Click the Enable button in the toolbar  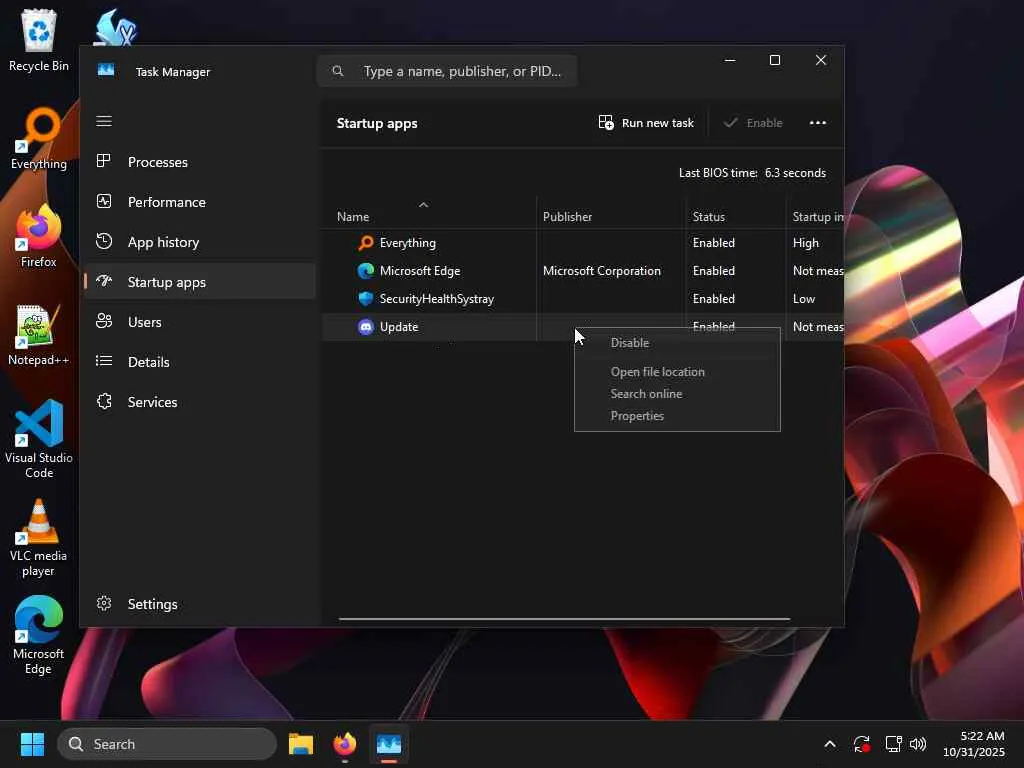tap(753, 123)
